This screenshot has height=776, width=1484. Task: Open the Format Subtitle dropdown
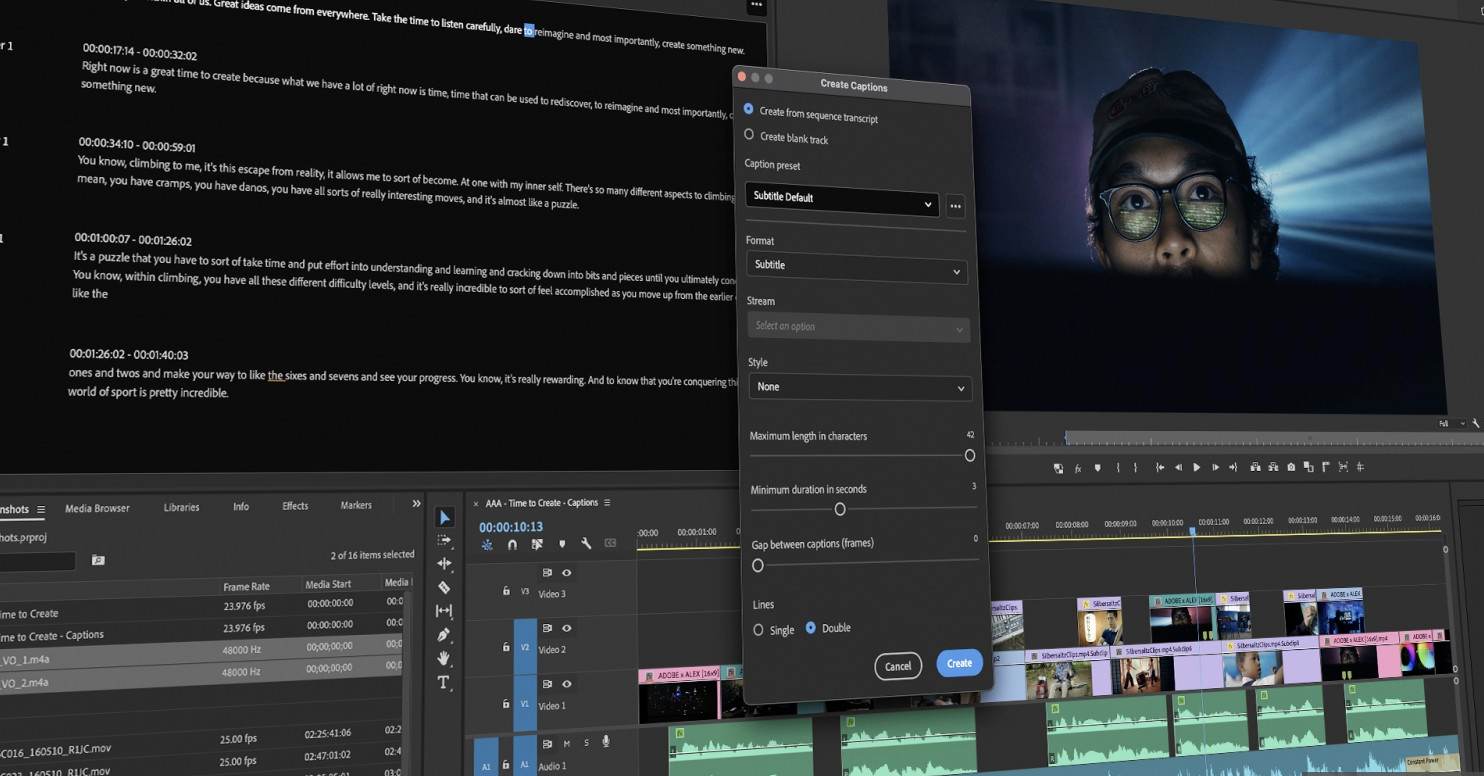point(857,269)
